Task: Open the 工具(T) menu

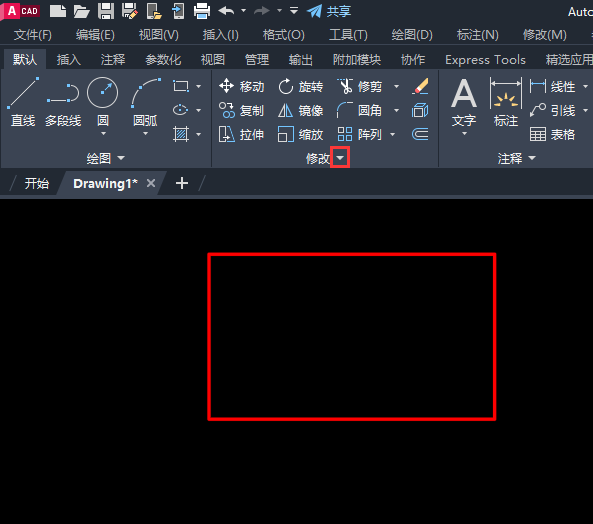Action: click(348, 35)
